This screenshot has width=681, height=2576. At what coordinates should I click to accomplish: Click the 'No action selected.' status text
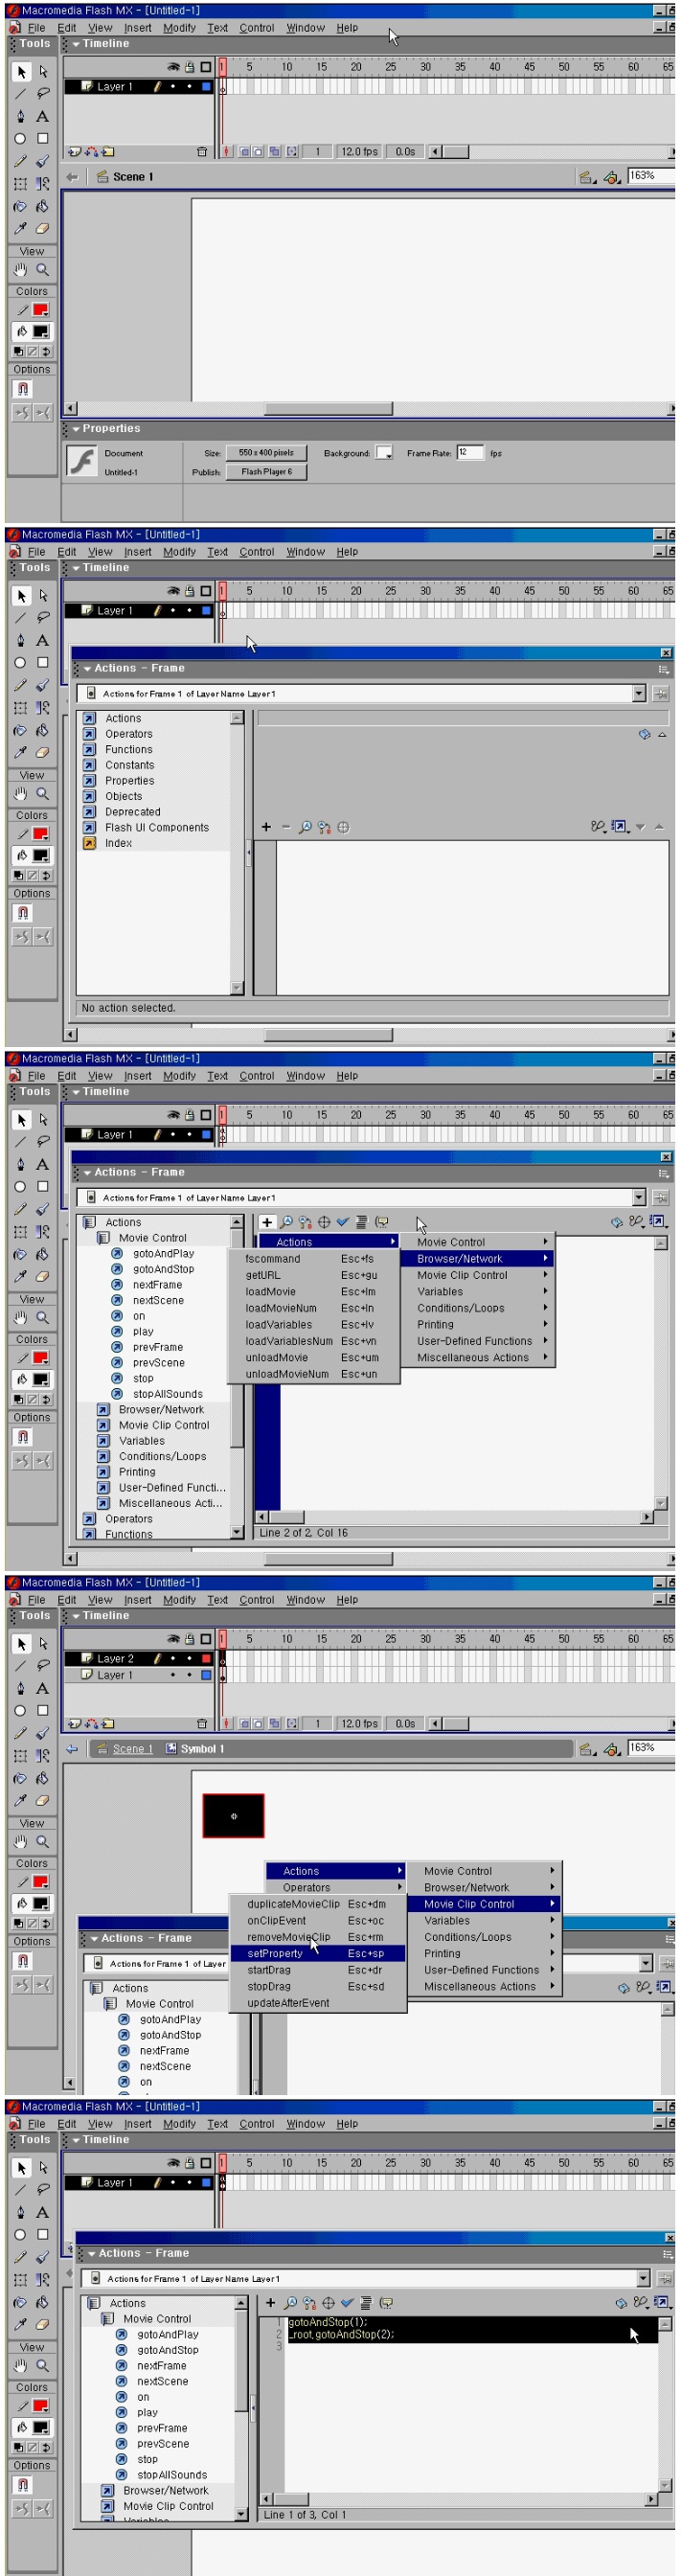128,1008
